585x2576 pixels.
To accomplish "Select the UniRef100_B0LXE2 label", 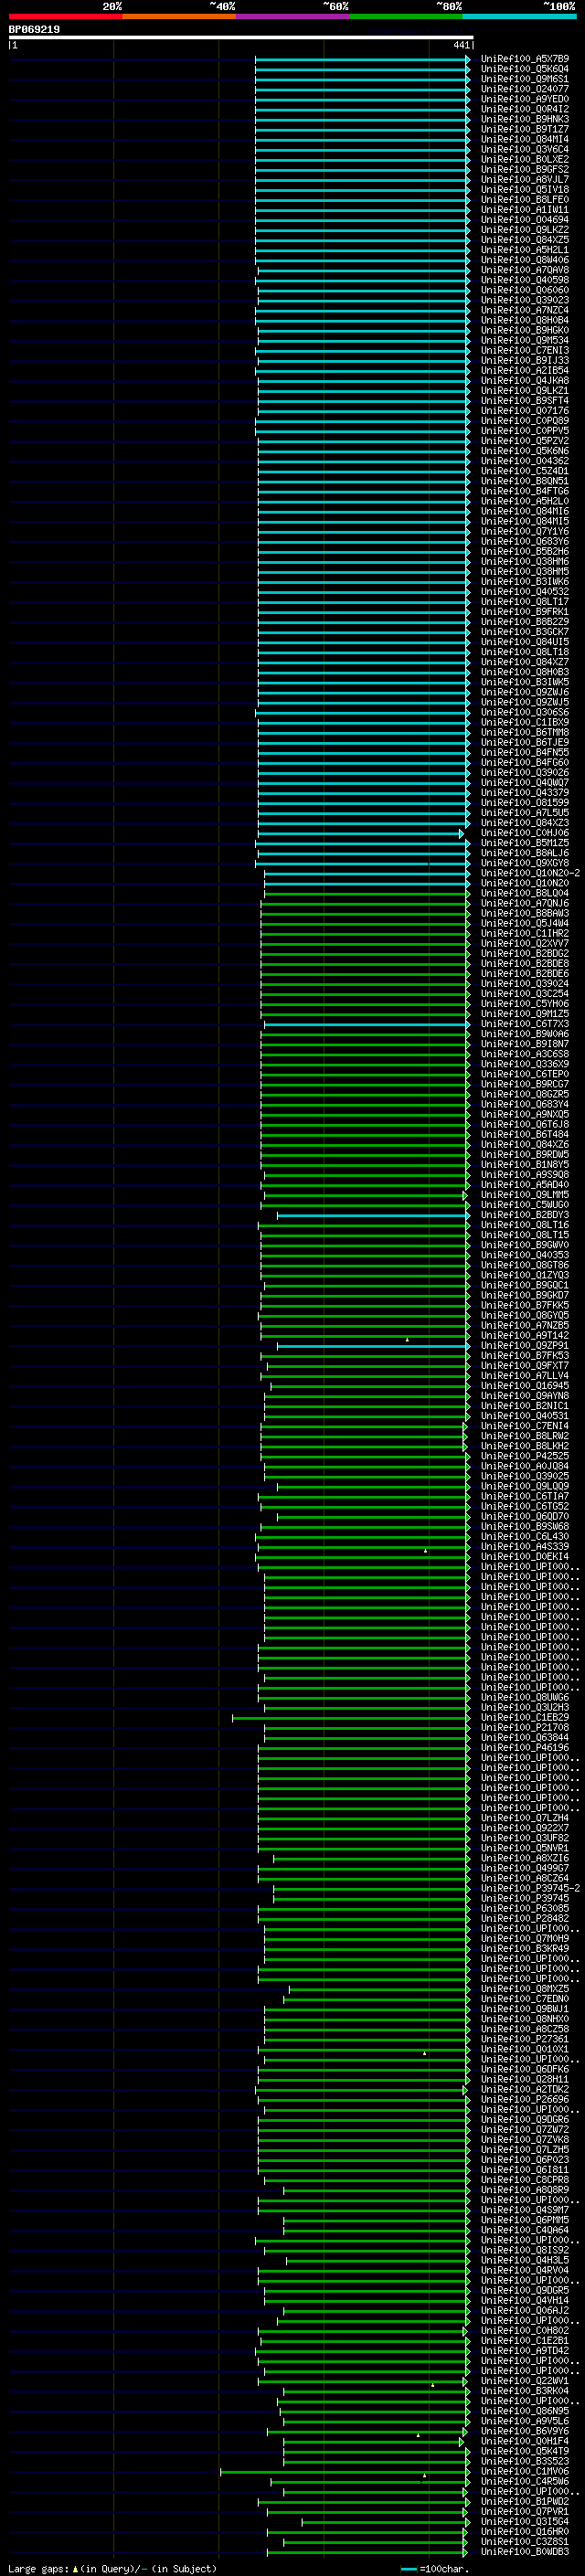I will 524,159.
